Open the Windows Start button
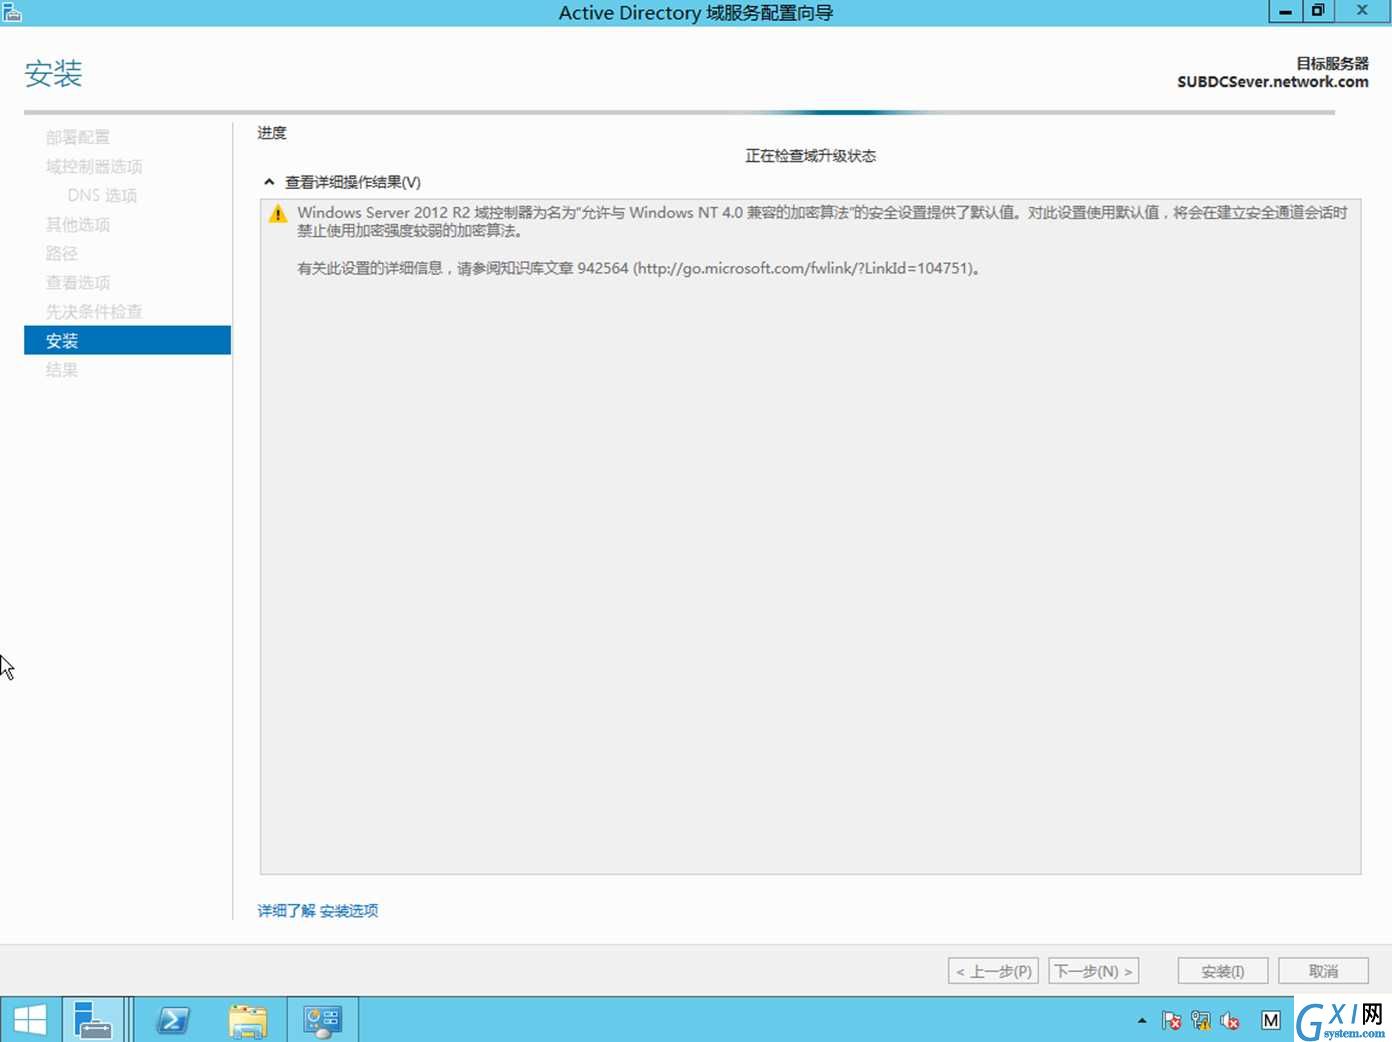Viewport: 1392px width, 1042px height. coord(30,1020)
